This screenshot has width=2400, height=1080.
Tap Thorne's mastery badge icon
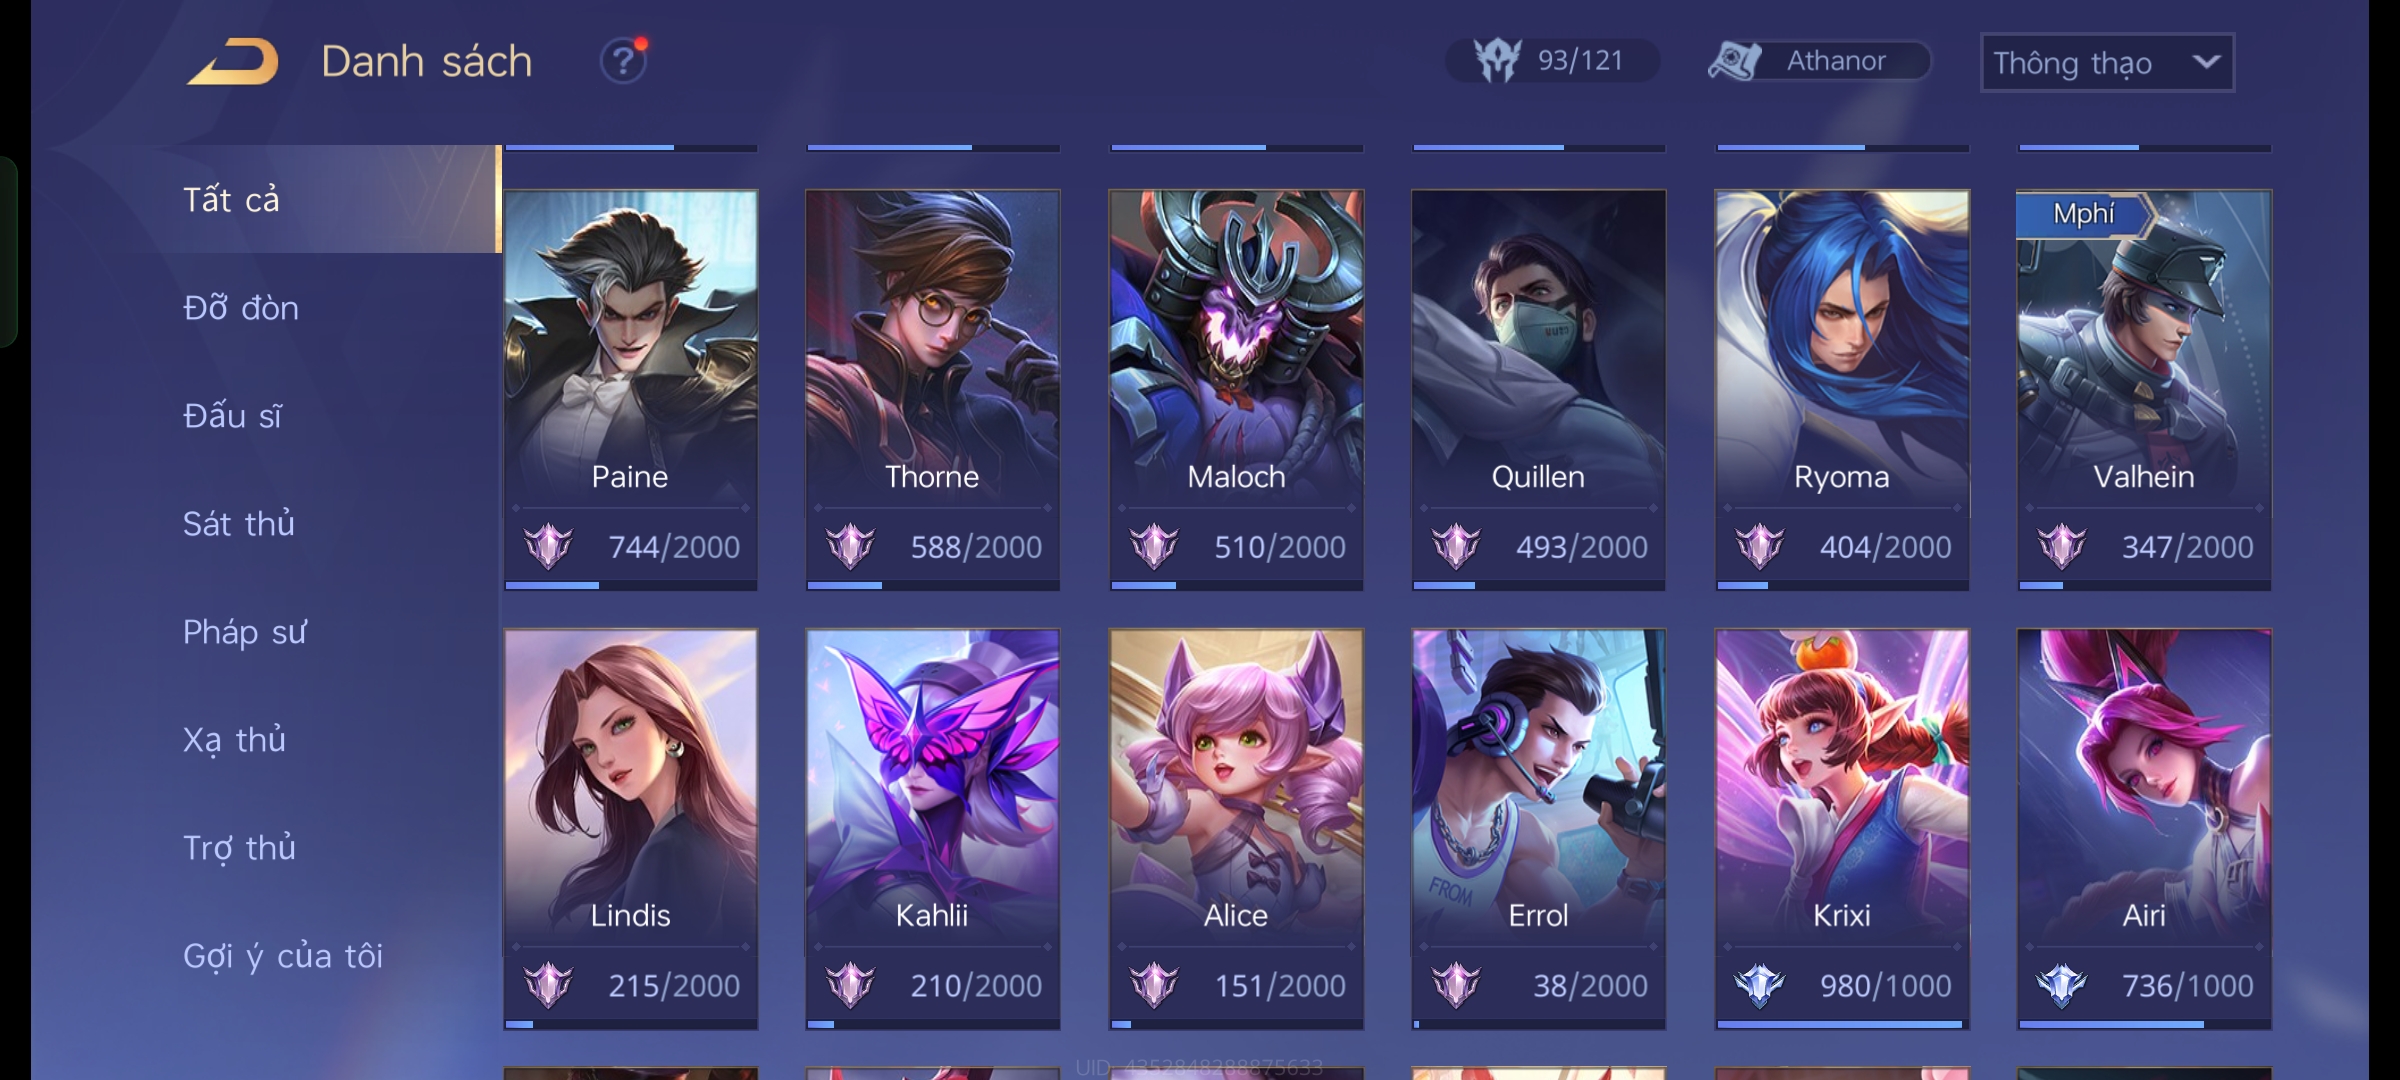point(850,546)
